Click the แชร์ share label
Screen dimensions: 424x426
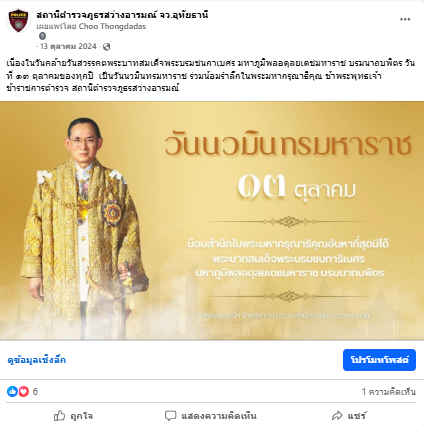pyautogui.click(x=357, y=416)
